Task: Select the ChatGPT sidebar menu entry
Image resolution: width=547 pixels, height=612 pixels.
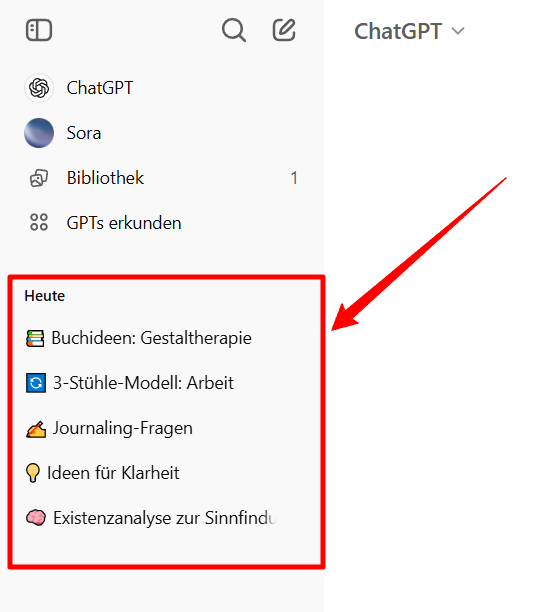Action: click(161, 88)
